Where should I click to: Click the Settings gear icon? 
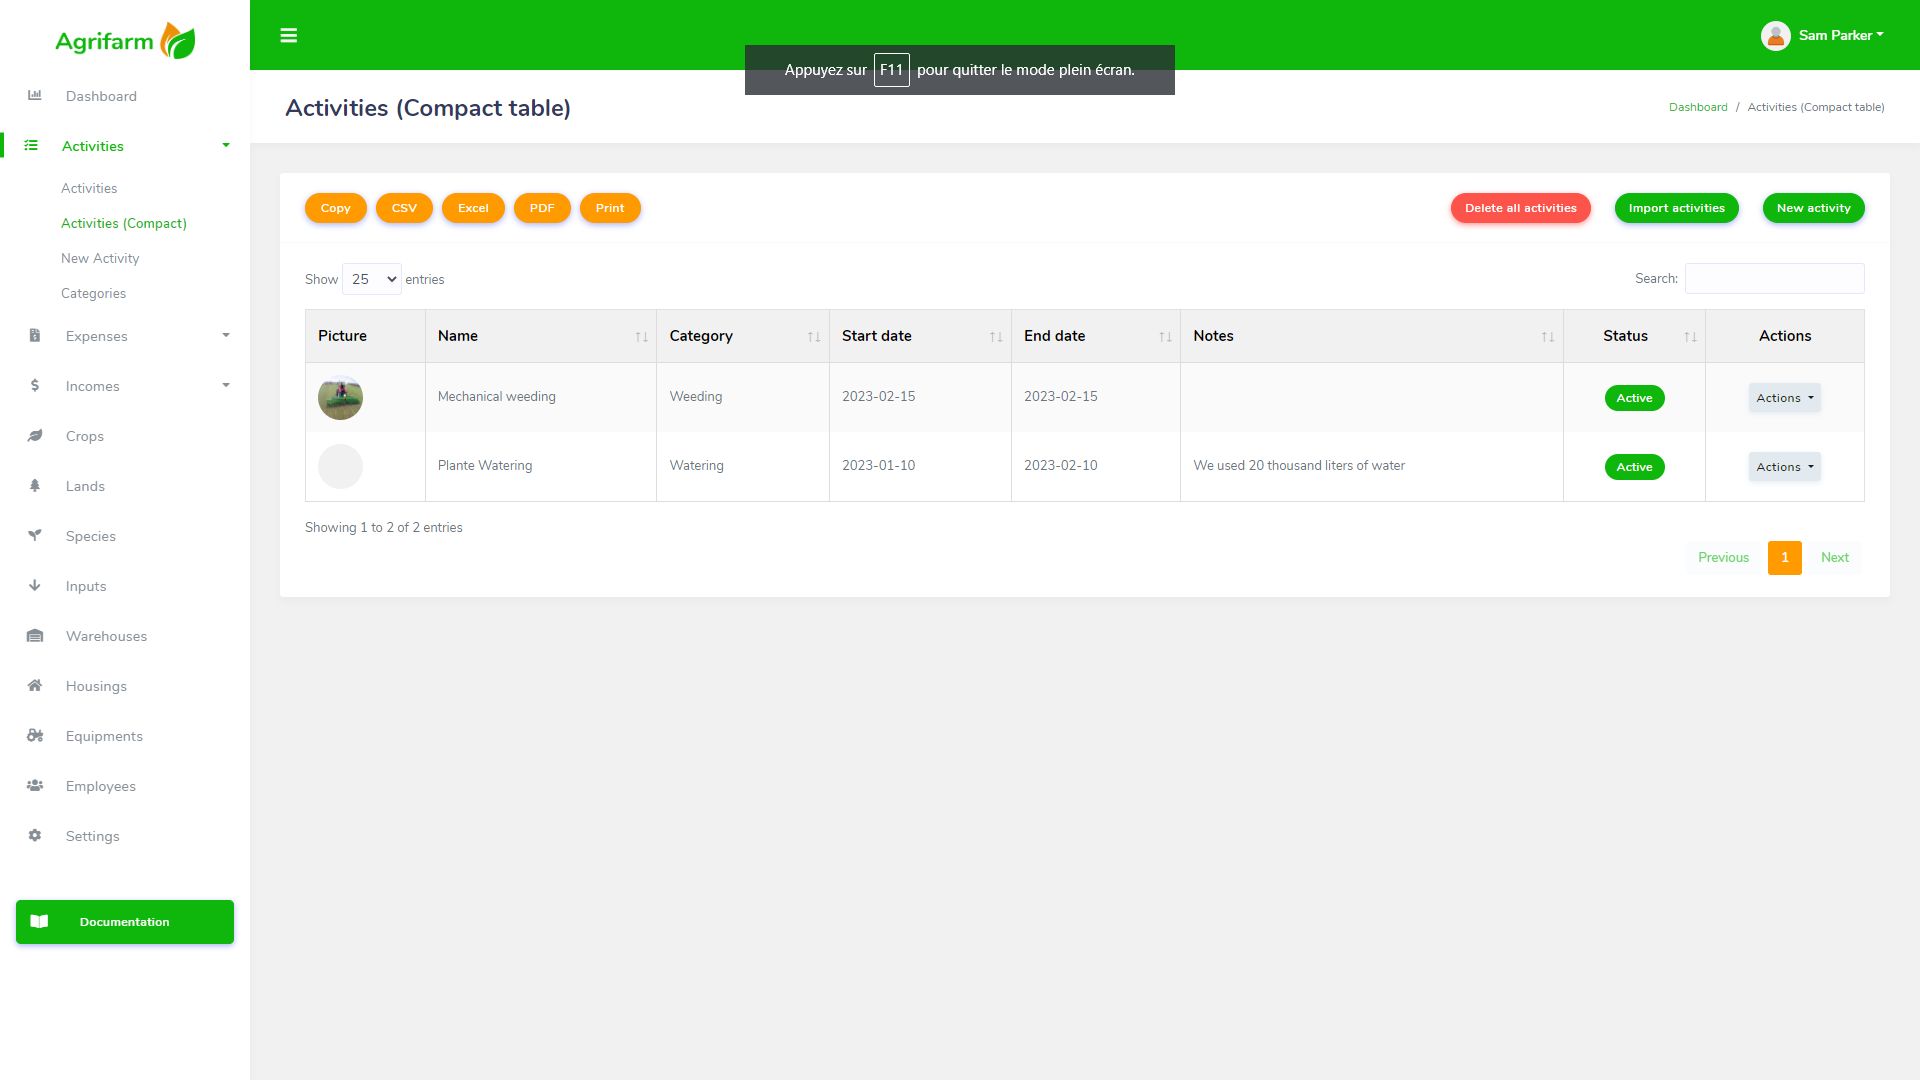click(x=35, y=836)
